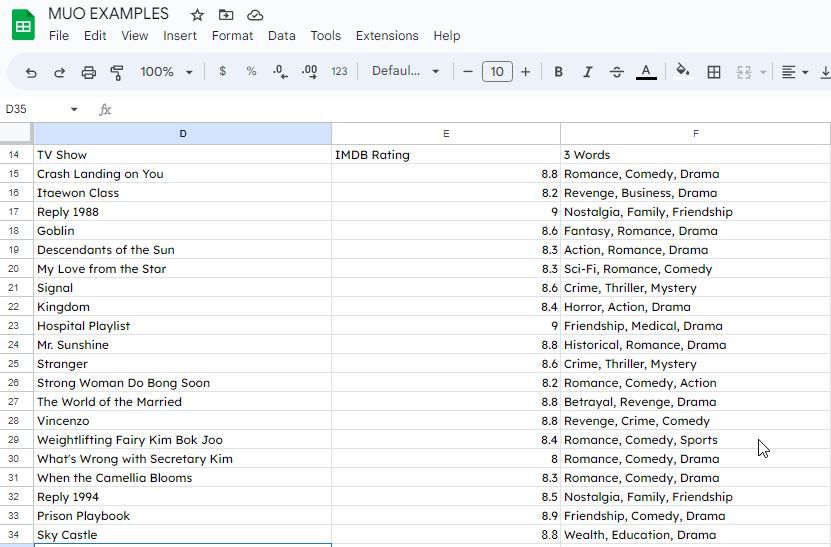Image resolution: width=831 pixels, height=547 pixels.
Task: Select the TV Show header cell
Action: point(183,155)
